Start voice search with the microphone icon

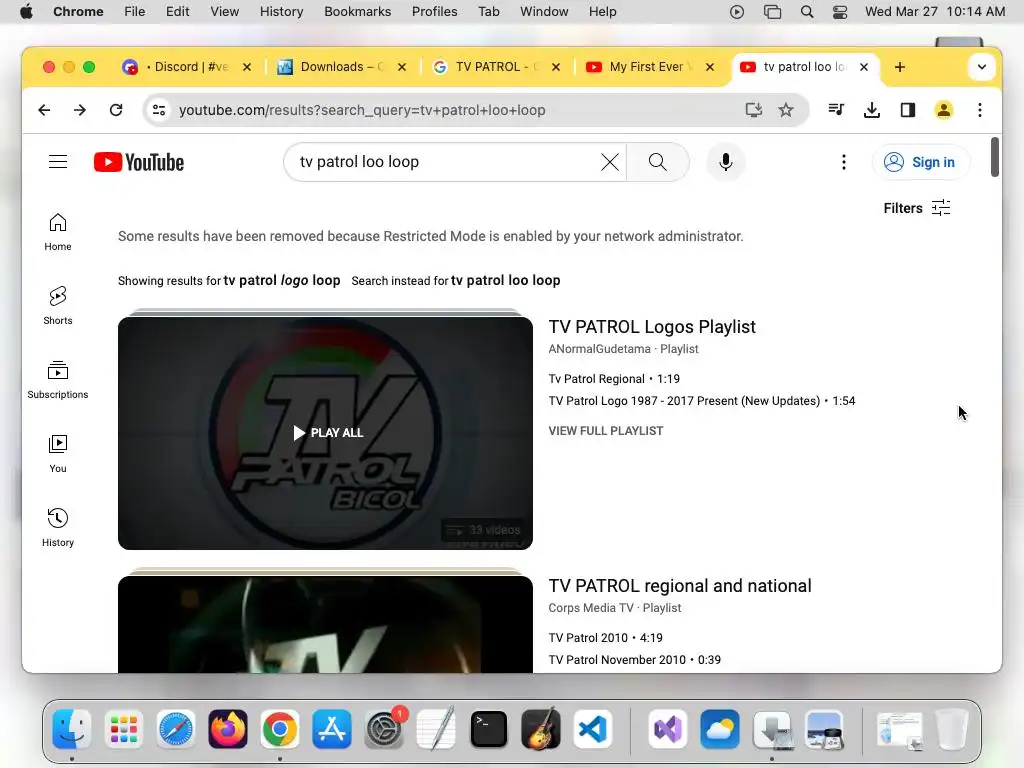pyautogui.click(x=726, y=162)
